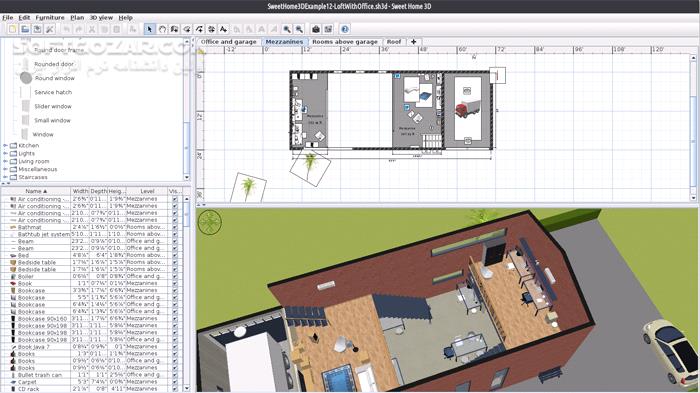Select Small window in catalog tree
Viewport: 700px width, 393px height.
(x=52, y=121)
